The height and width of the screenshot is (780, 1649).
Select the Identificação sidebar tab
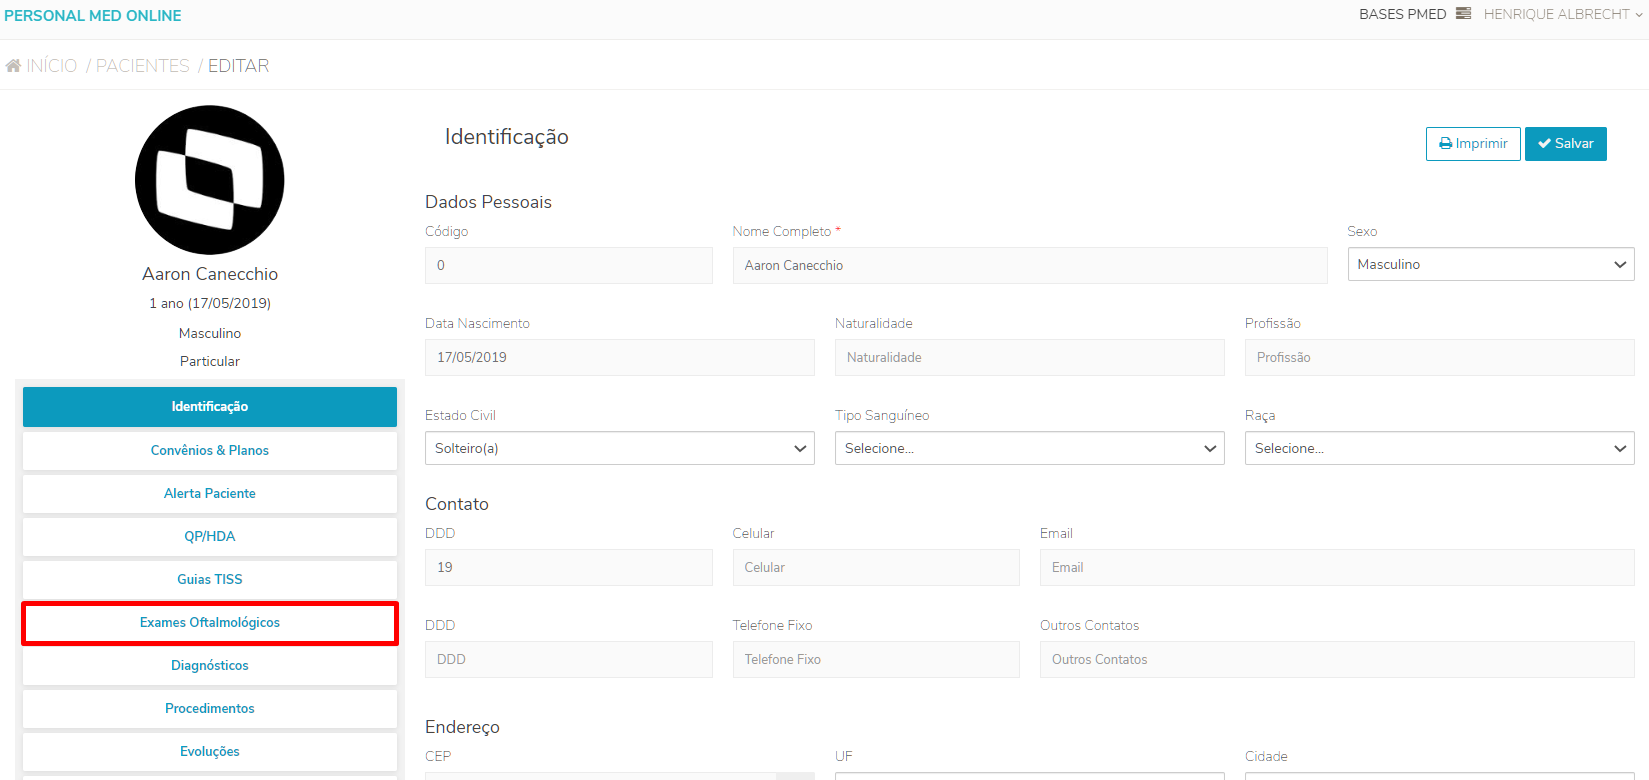[x=210, y=407]
